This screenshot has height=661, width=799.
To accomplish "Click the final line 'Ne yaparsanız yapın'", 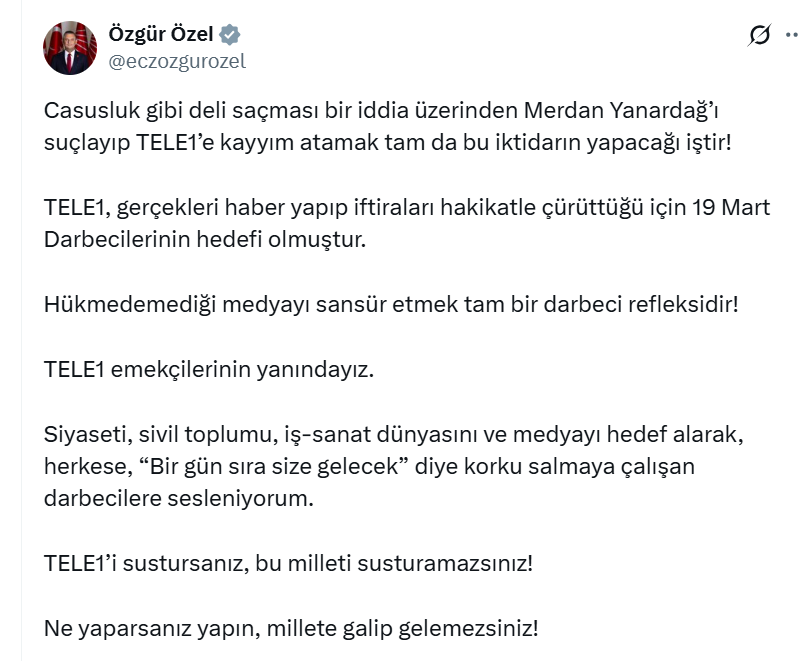I will (x=291, y=629).
